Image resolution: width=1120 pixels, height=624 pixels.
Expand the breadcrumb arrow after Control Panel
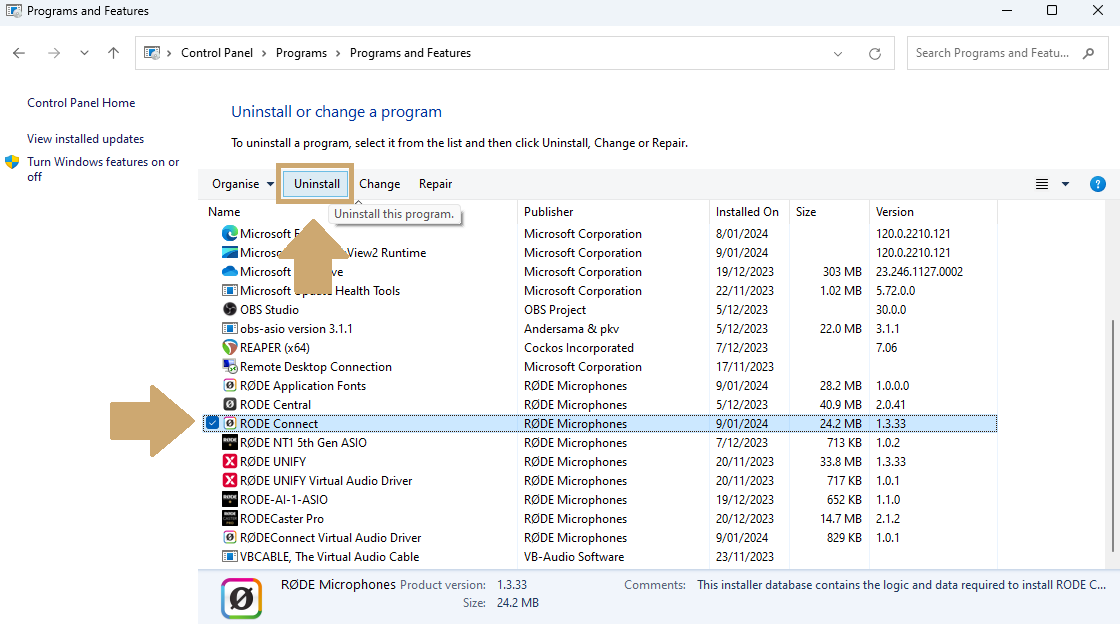point(264,53)
